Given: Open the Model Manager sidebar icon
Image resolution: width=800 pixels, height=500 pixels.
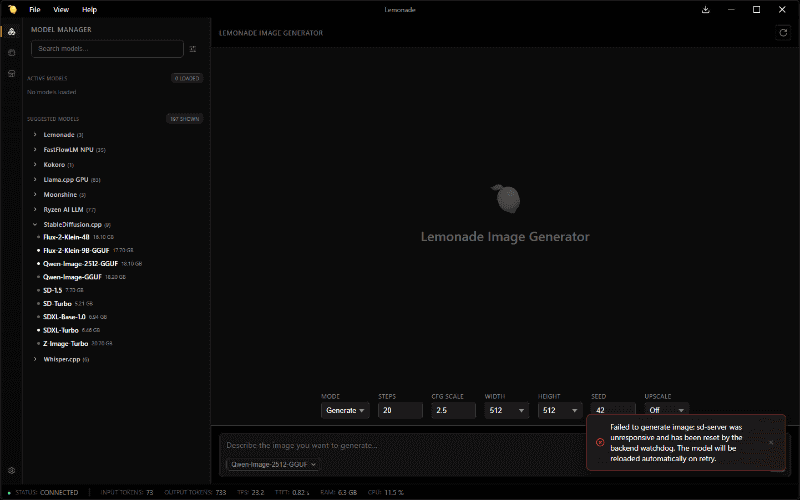Looking at the screenshot, I should 11,32.
